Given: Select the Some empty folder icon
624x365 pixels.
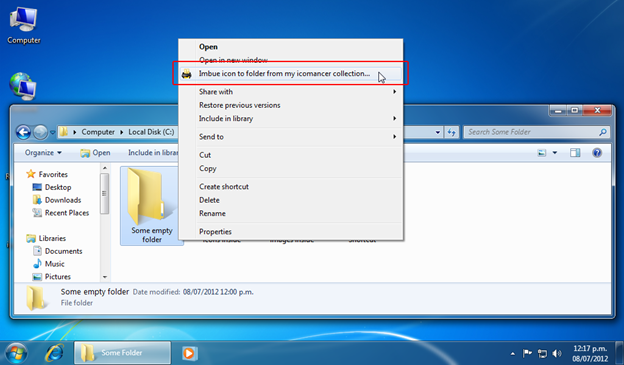Looking at the screenshot, I should pos(151,205).
